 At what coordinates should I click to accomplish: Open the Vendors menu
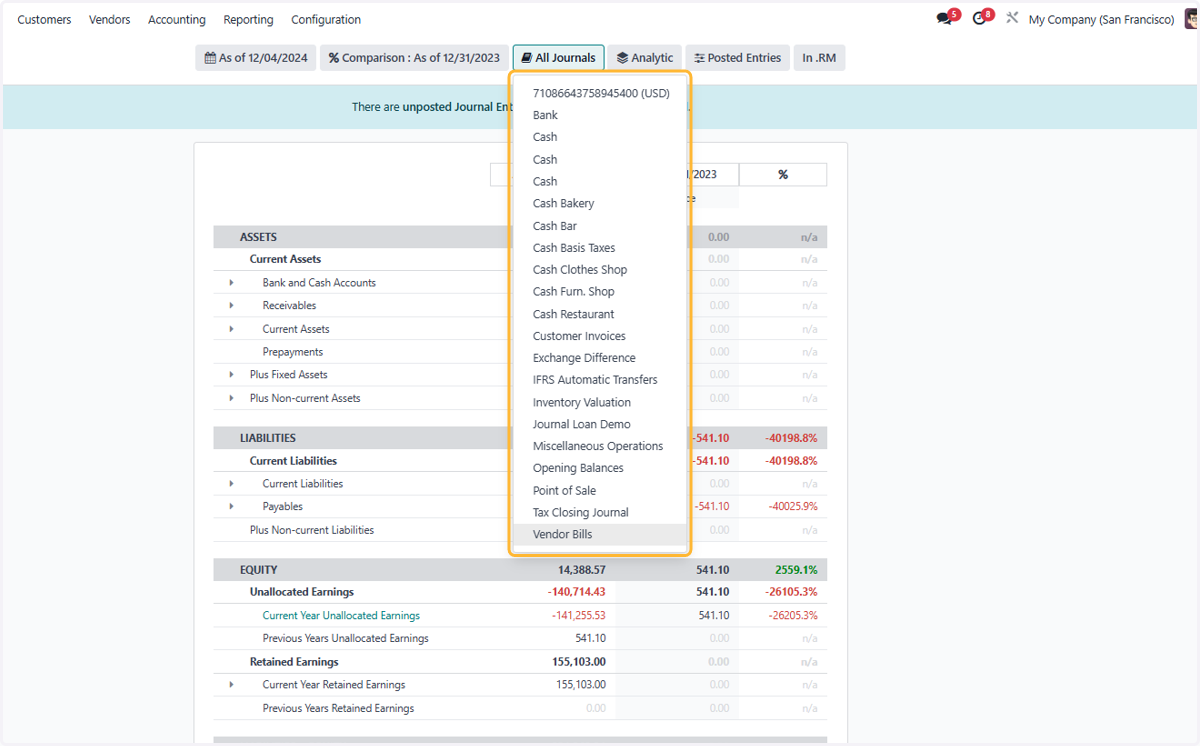click(x=110, y=20)
